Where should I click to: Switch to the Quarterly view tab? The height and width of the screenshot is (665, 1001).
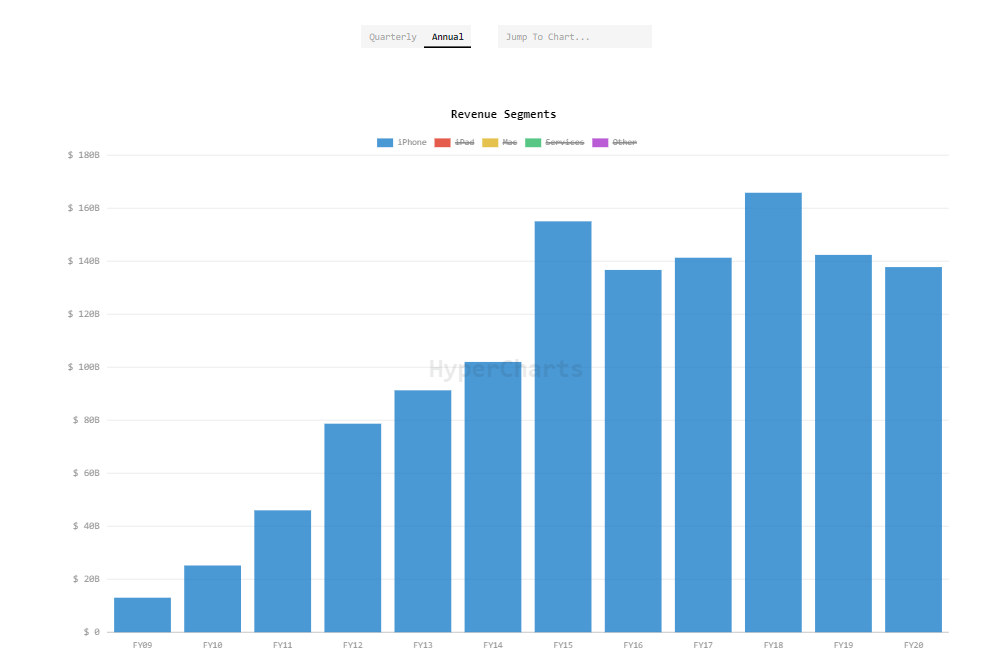tap(392, 37)
